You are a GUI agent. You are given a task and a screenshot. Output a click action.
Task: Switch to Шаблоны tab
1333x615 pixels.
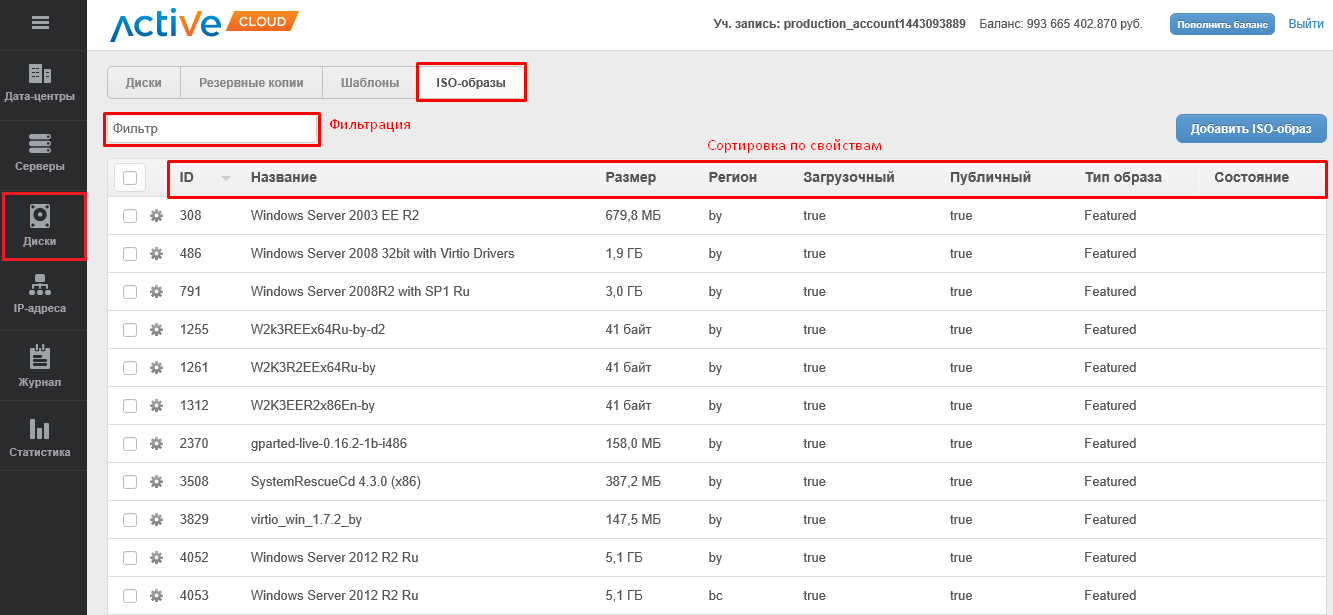[369, 83]
